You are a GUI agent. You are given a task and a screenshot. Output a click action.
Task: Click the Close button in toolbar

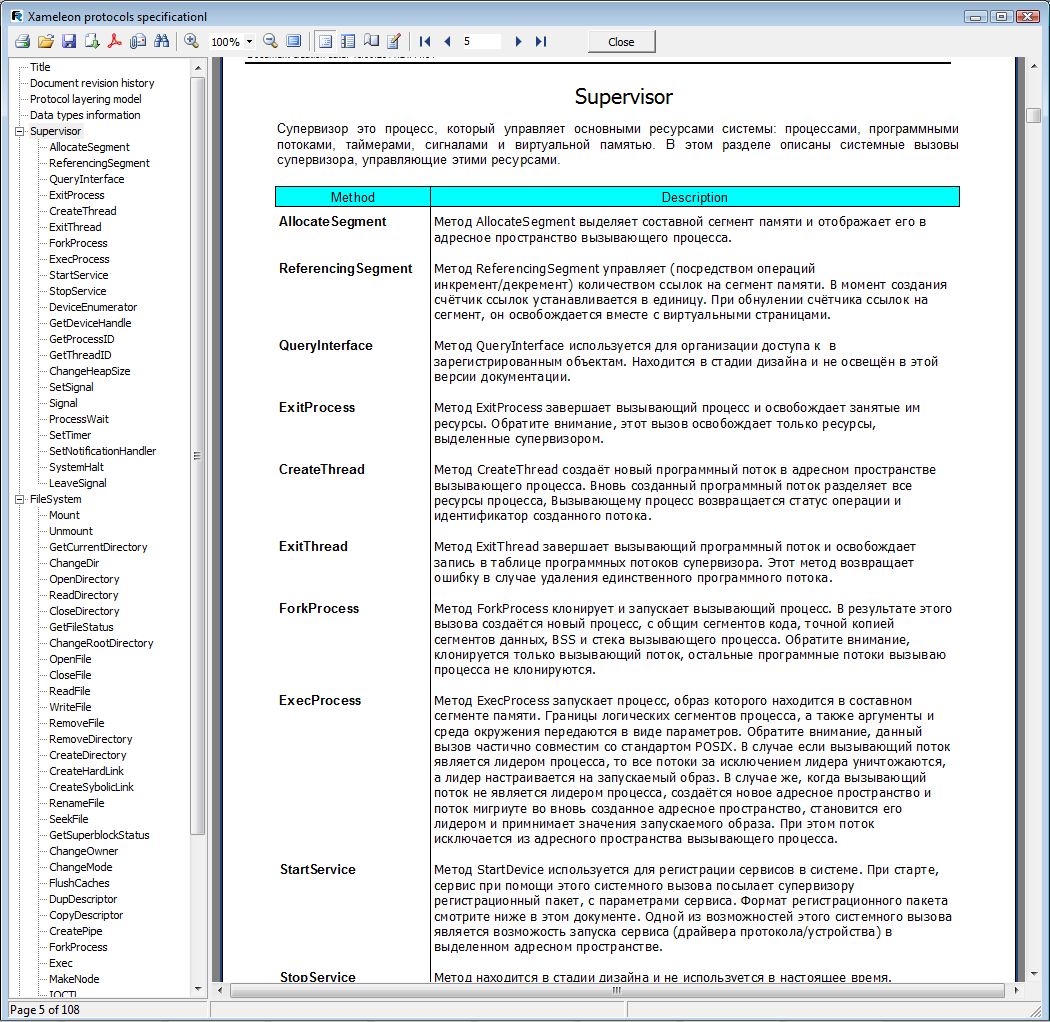pyautogui.click(x=621, y=42)
